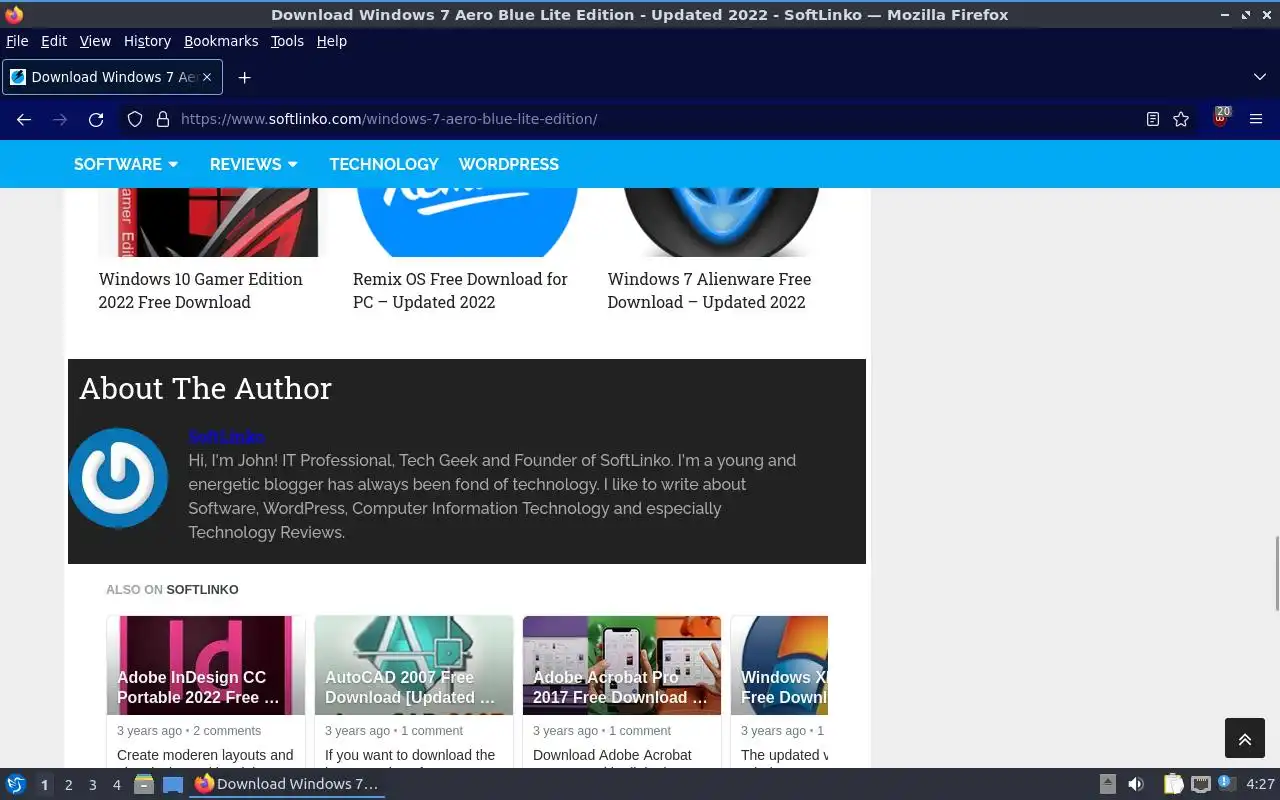This screenshot has width=1280, height=800.
Task: Open the Tools menu
Action: 287,41
